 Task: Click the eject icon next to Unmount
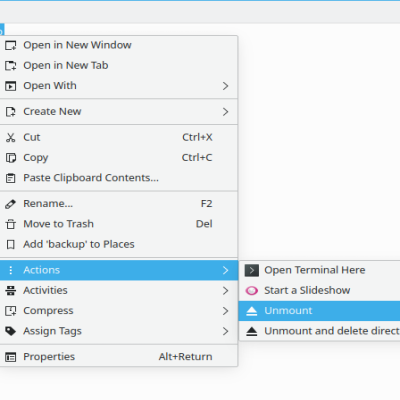click(x=252, y=311)
